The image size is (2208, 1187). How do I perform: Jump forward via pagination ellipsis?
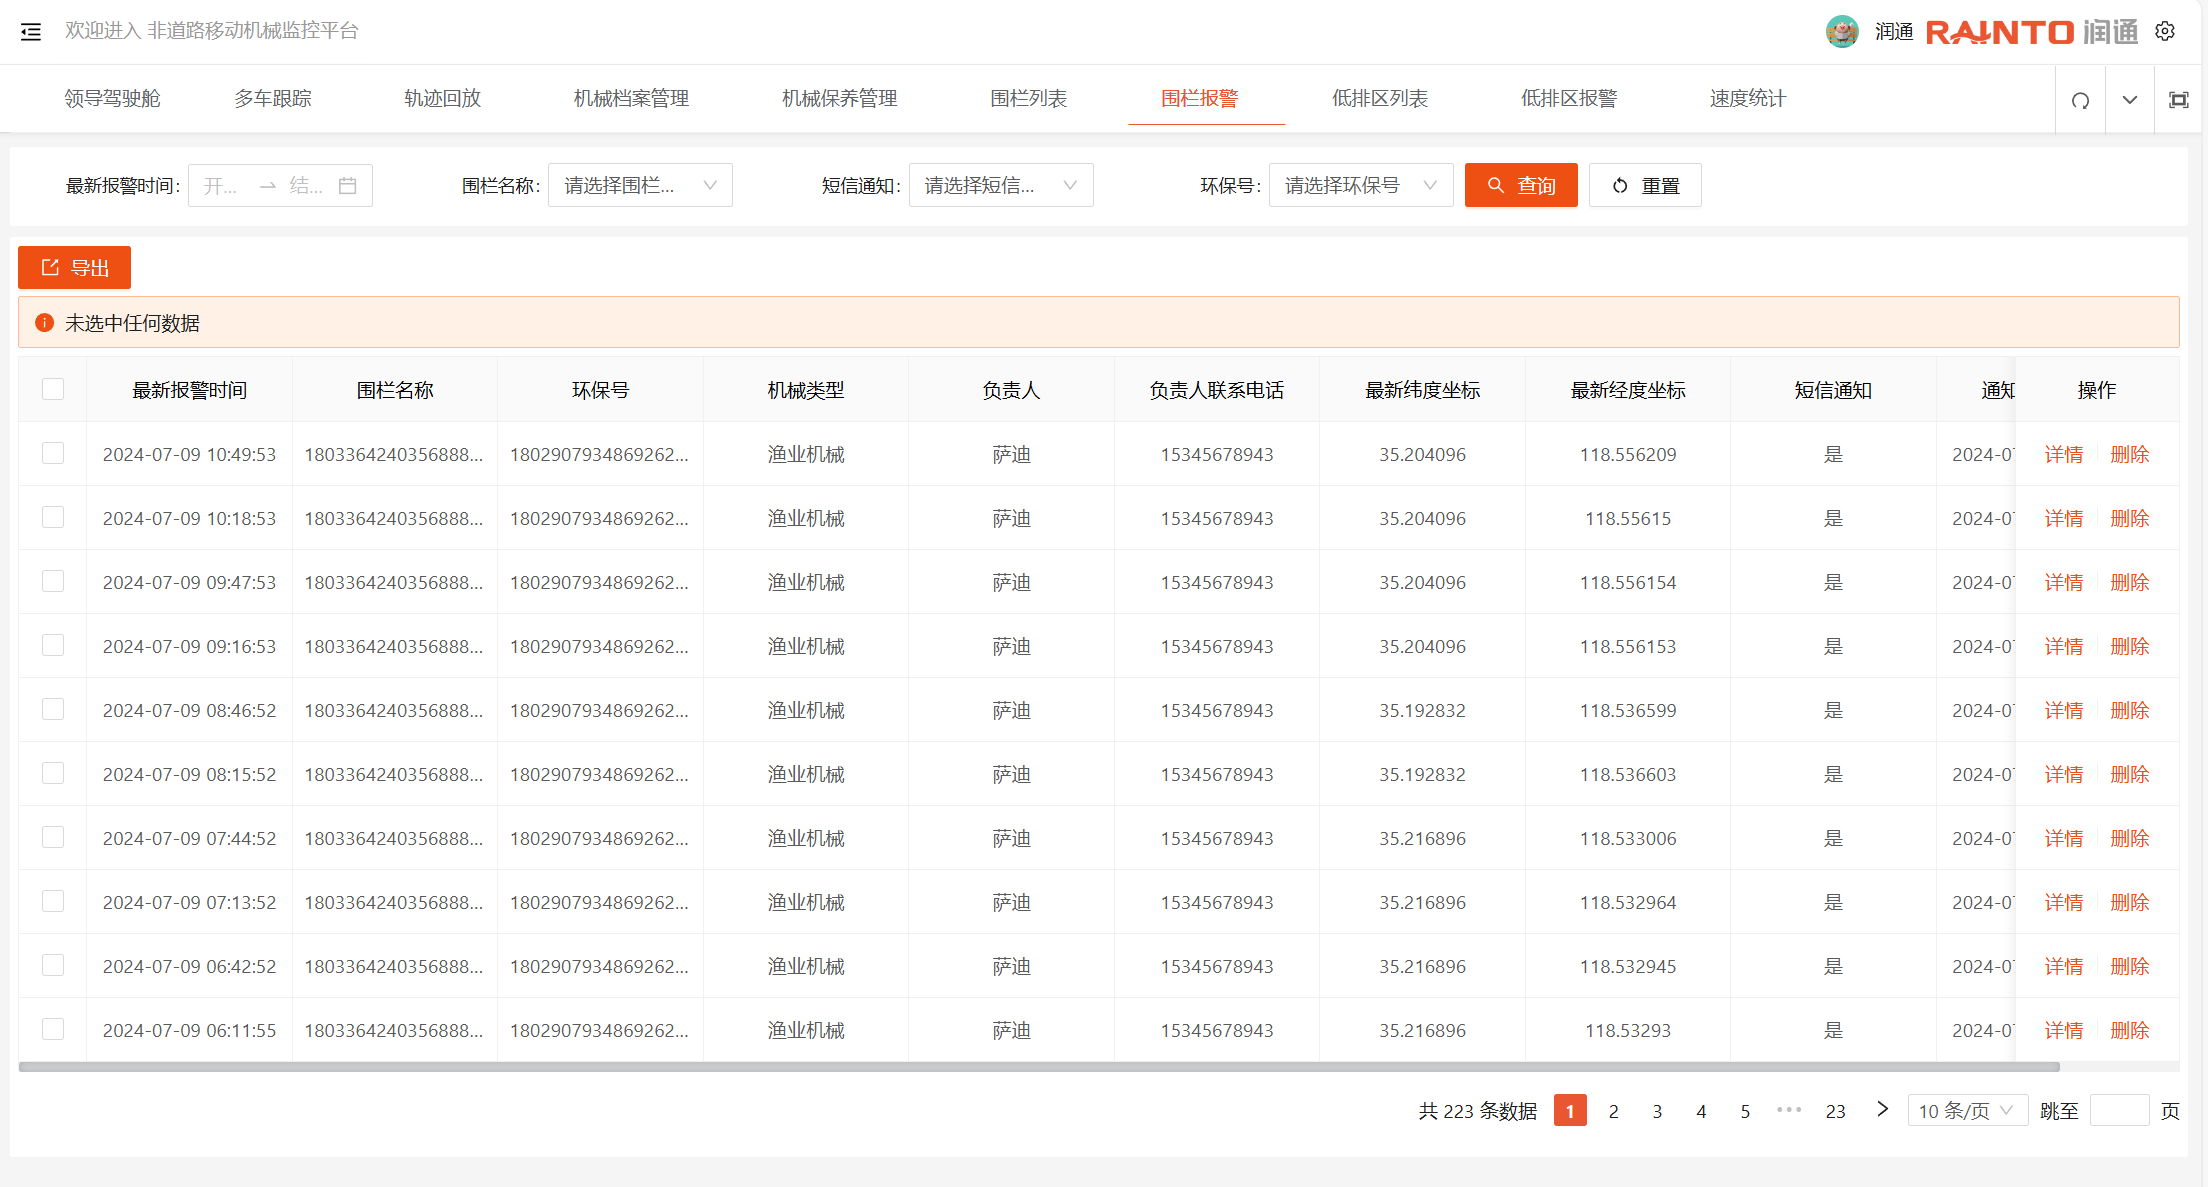click(x=1789, y=1110)
